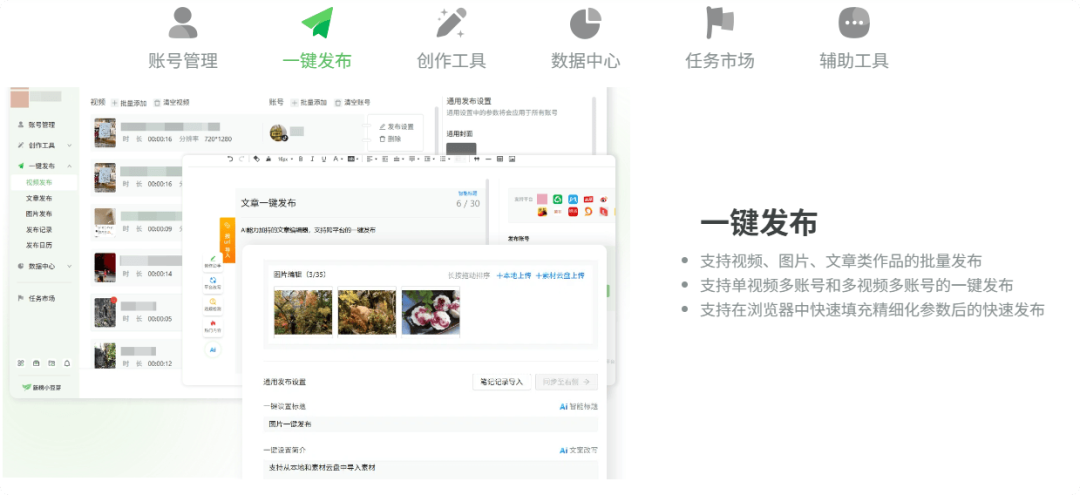Open the 数据中心 pie chart icon
This screenshot has height=495, width=1080.
point(585,23)
